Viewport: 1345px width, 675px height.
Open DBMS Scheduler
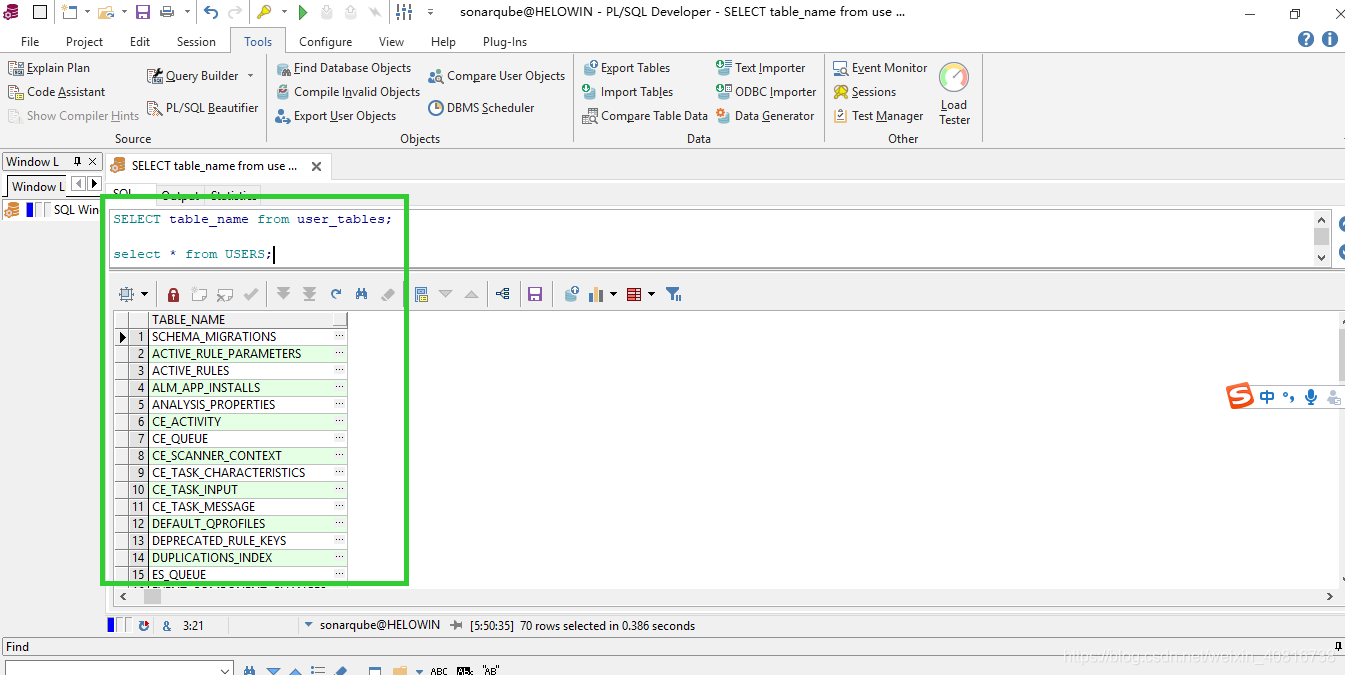pyautogui.click(x=481, y=108)
